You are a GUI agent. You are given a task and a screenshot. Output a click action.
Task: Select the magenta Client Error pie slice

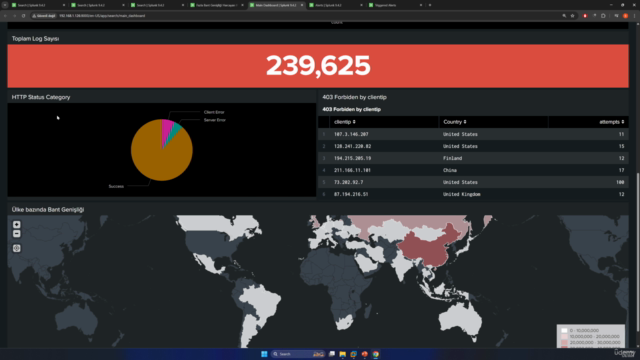[x=167, y=129]
